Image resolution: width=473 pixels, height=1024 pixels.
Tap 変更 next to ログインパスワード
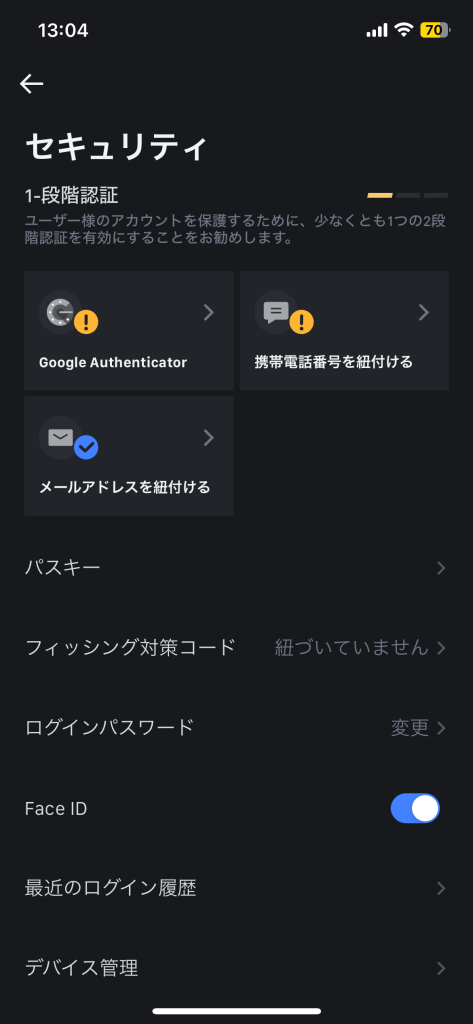(410, 728)
